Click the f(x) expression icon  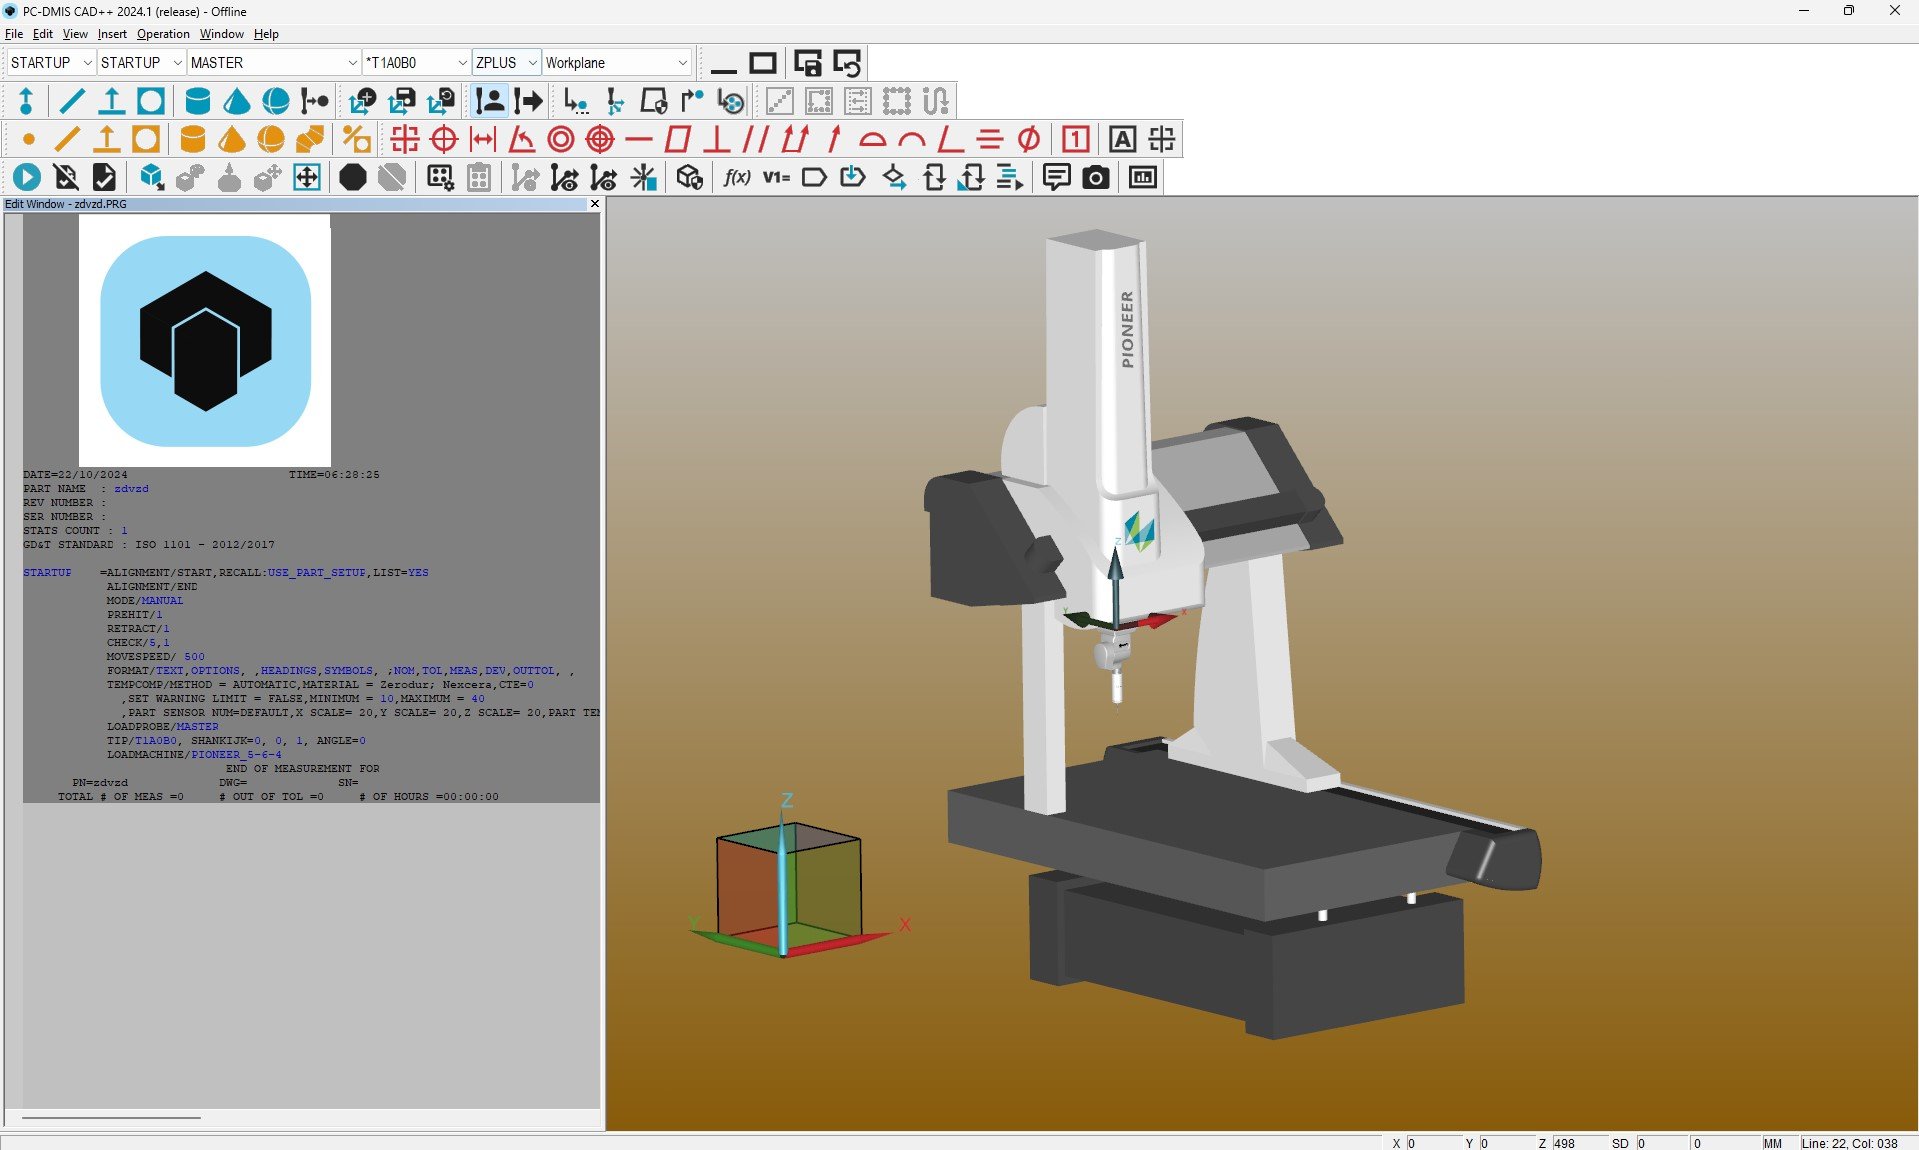pyautogui.click(x=737, y=178)
